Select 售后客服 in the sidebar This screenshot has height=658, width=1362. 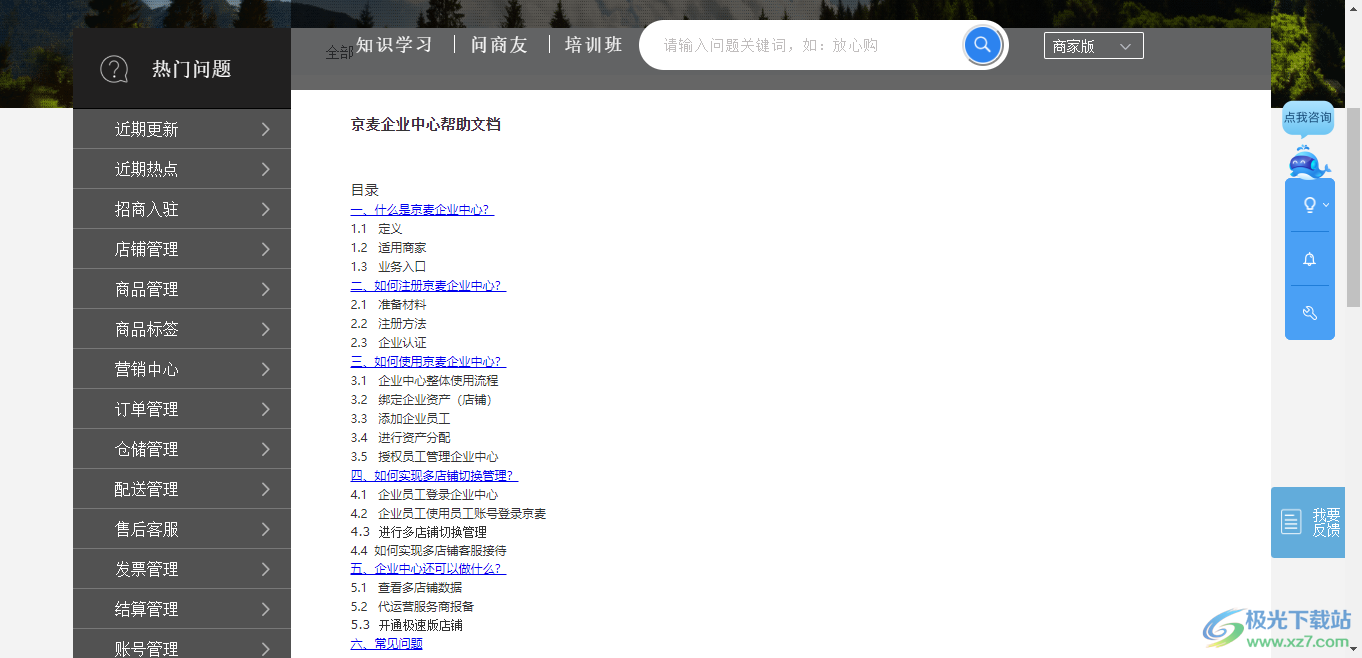pyautogui.click(x=182, y=529)
